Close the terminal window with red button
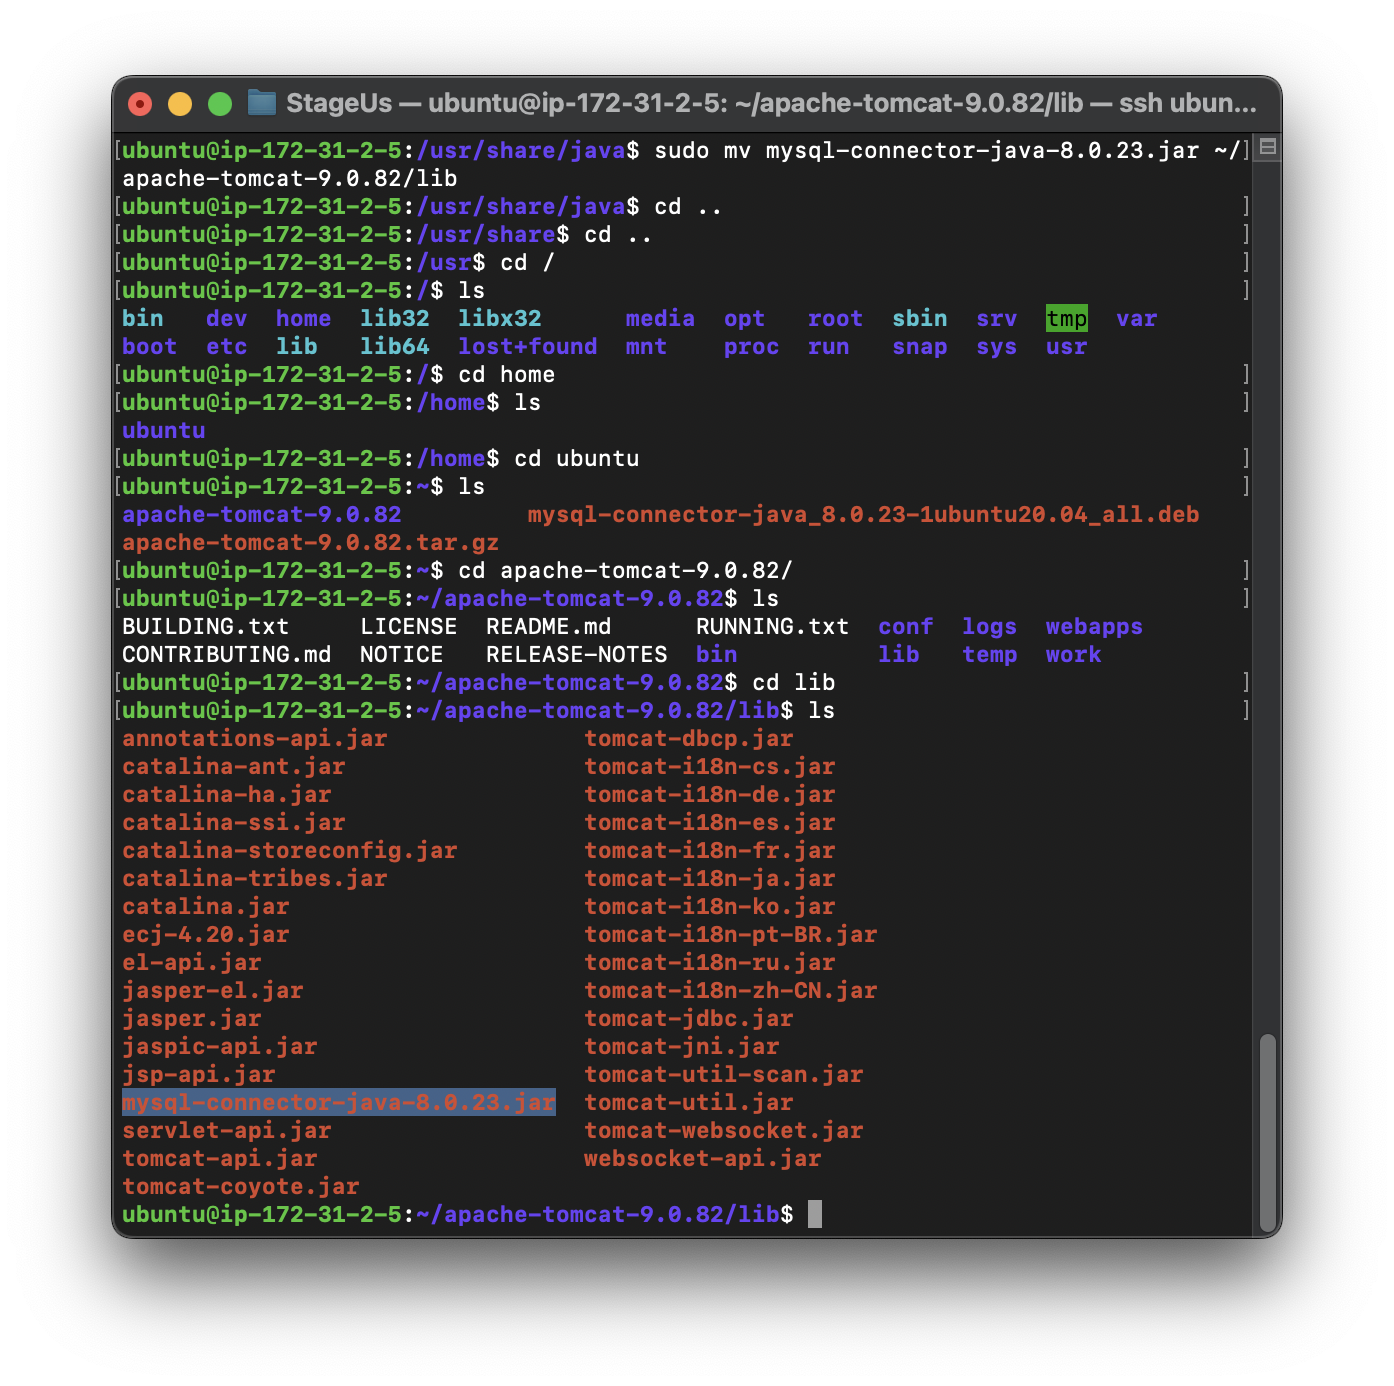Screen dimensions: 1394x1386 [141, 104]
